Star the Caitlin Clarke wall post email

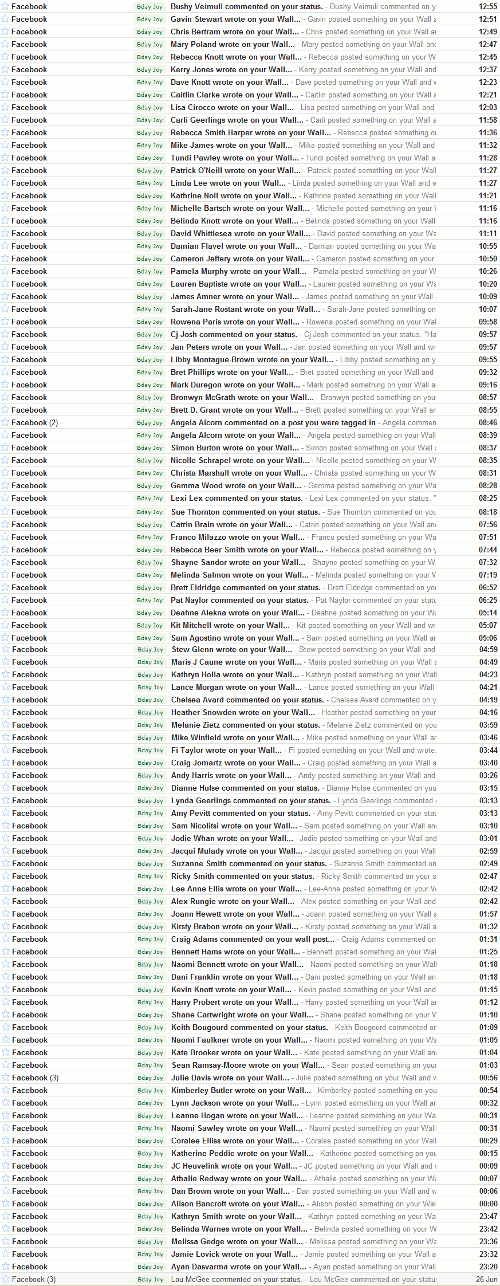pyautogui.click(x=6, y=94)
